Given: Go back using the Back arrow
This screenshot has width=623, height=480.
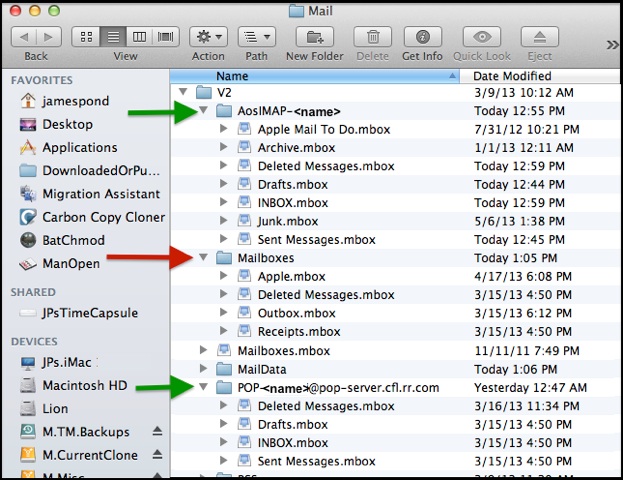Looking at the screenshot, I should (24, 37).
